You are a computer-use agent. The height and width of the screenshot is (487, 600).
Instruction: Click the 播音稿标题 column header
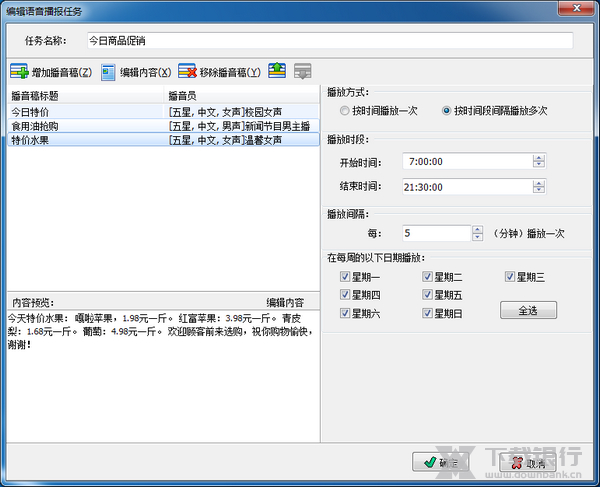point(85,95)
